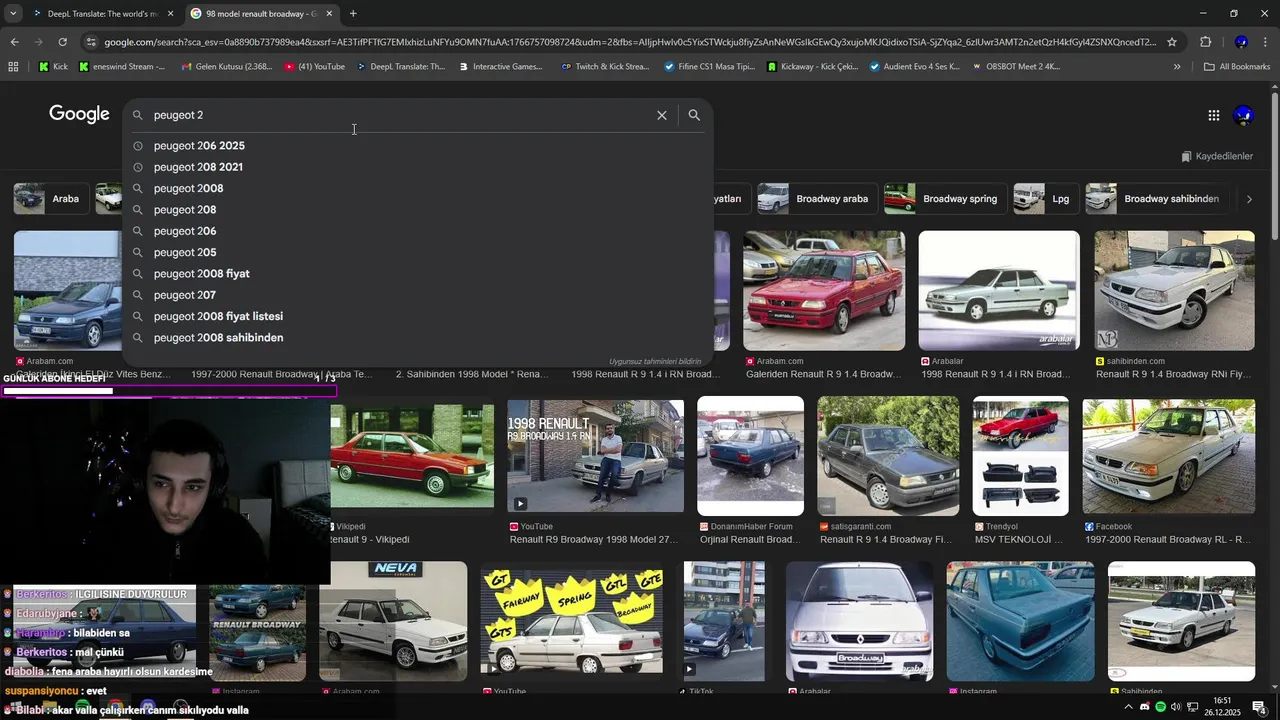The height and width of the screenshot is (720, 1280).
Task: Open the Google apps grid
Action: point(1213,115)
